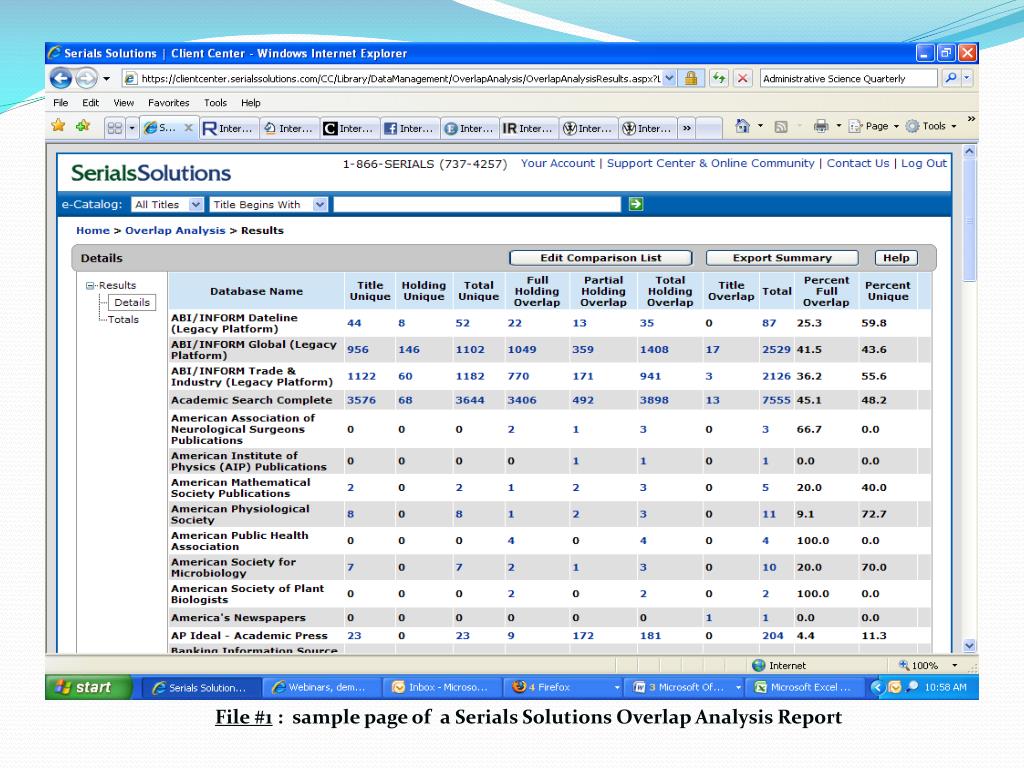Open the Help menu
The width and height of the screenshot is (1024, 768).
pos(251,103)
